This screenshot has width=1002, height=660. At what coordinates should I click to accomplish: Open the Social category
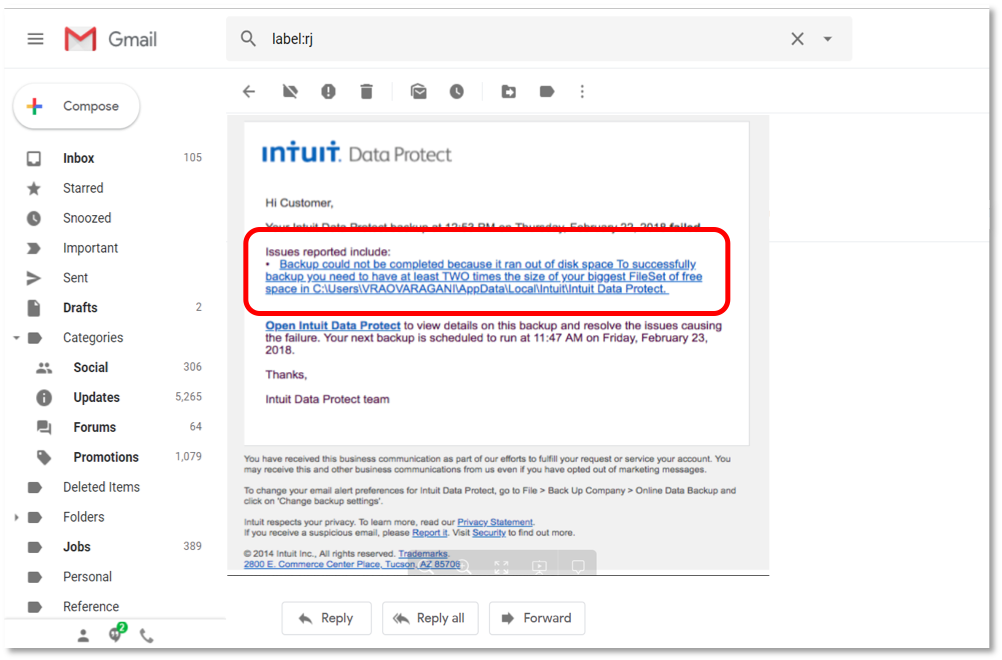pyautogui.click(x=90, y=368)
